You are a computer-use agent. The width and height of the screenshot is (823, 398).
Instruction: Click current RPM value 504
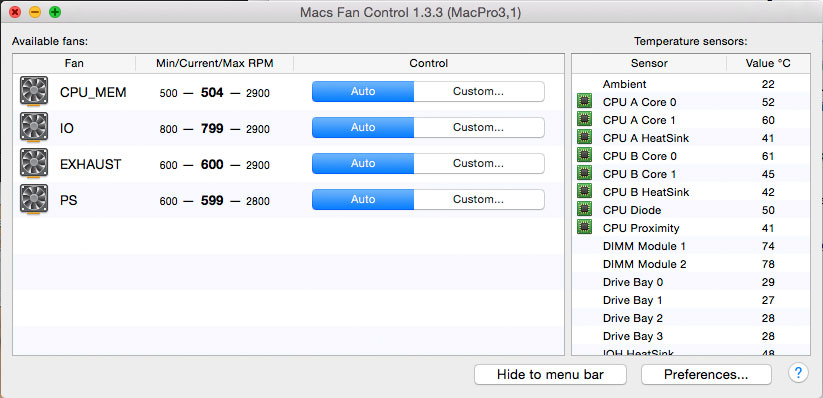212,92
